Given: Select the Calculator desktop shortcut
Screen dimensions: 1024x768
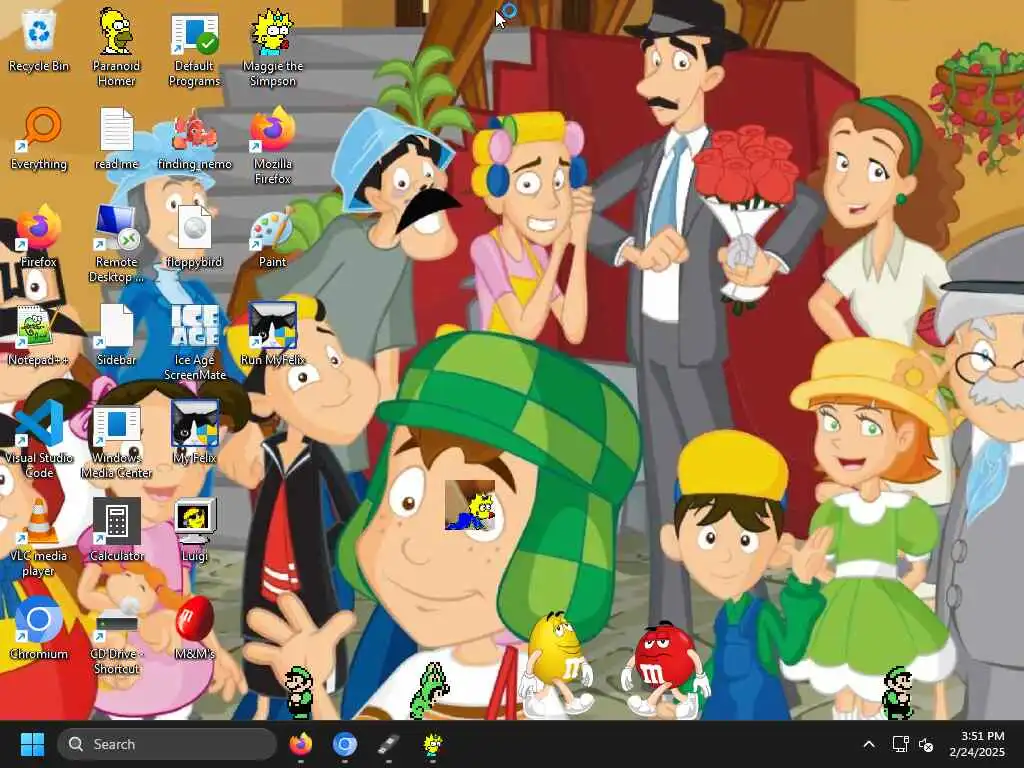Looking at the screenshot, I should 116,530.
